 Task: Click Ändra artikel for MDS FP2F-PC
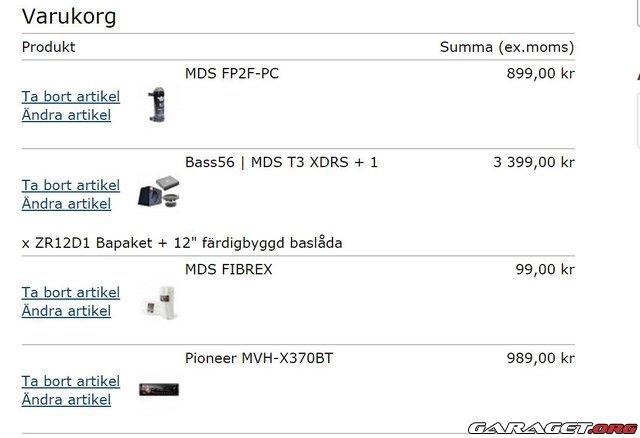pos(66,115)
